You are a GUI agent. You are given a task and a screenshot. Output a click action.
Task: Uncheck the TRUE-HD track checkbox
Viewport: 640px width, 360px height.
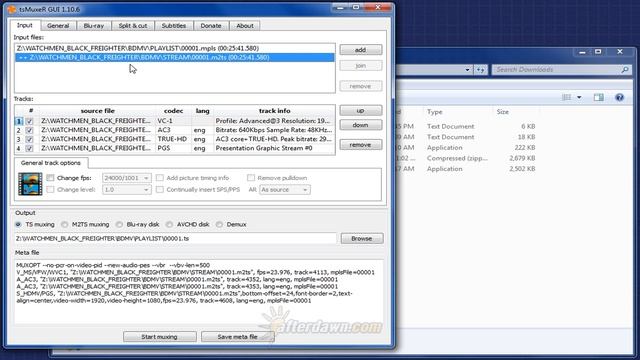pyautogui.click(x=29, y=139)
